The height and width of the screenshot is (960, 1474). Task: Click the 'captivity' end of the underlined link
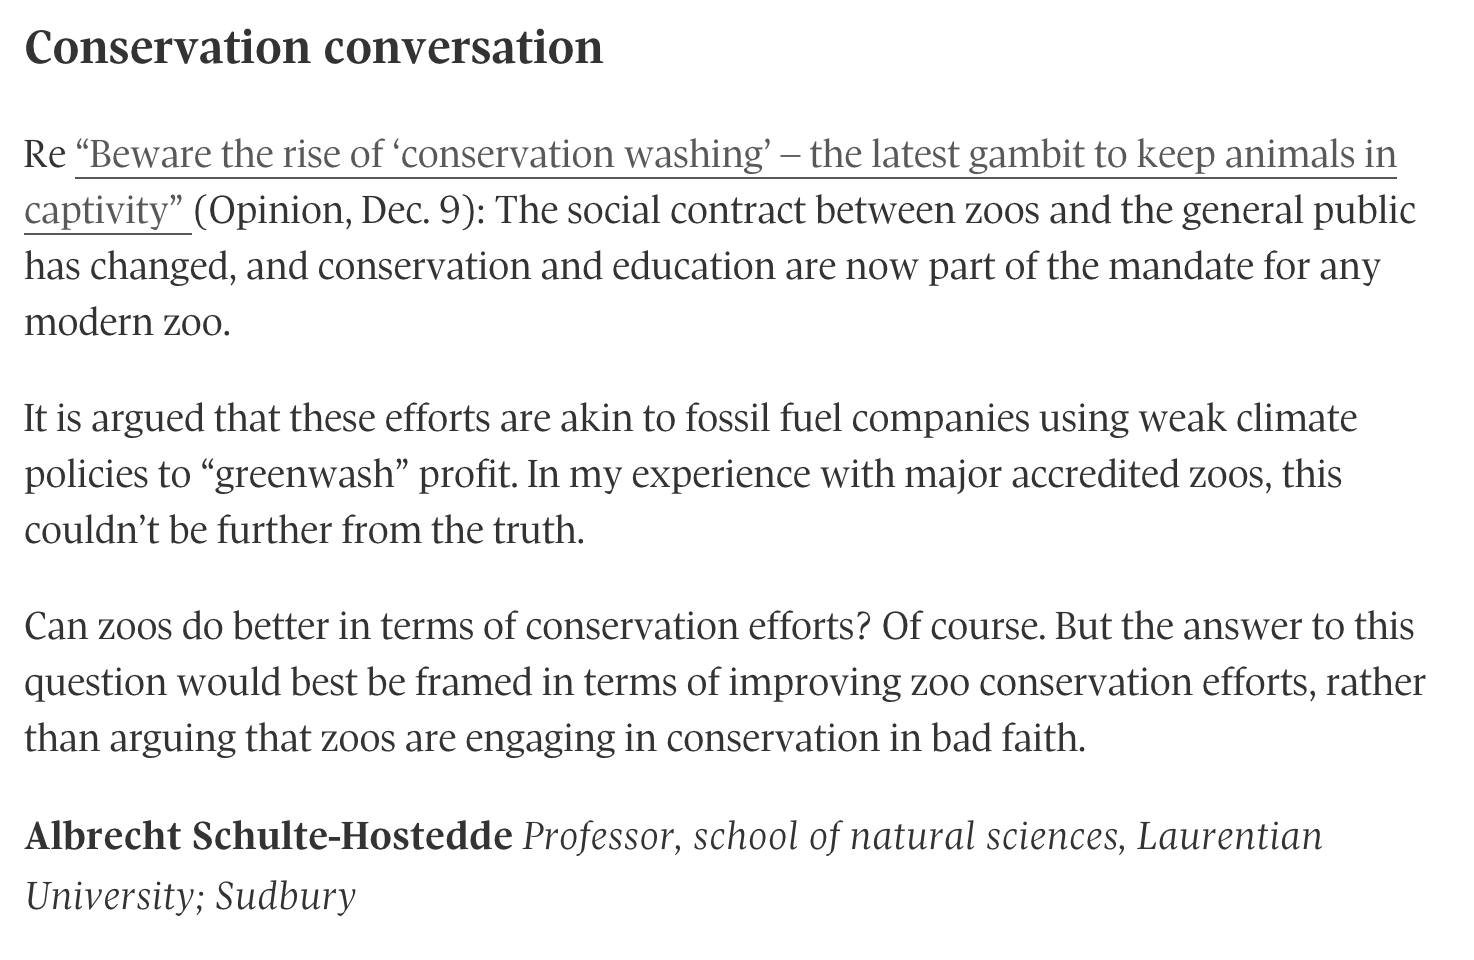click(x=103, y=211)
